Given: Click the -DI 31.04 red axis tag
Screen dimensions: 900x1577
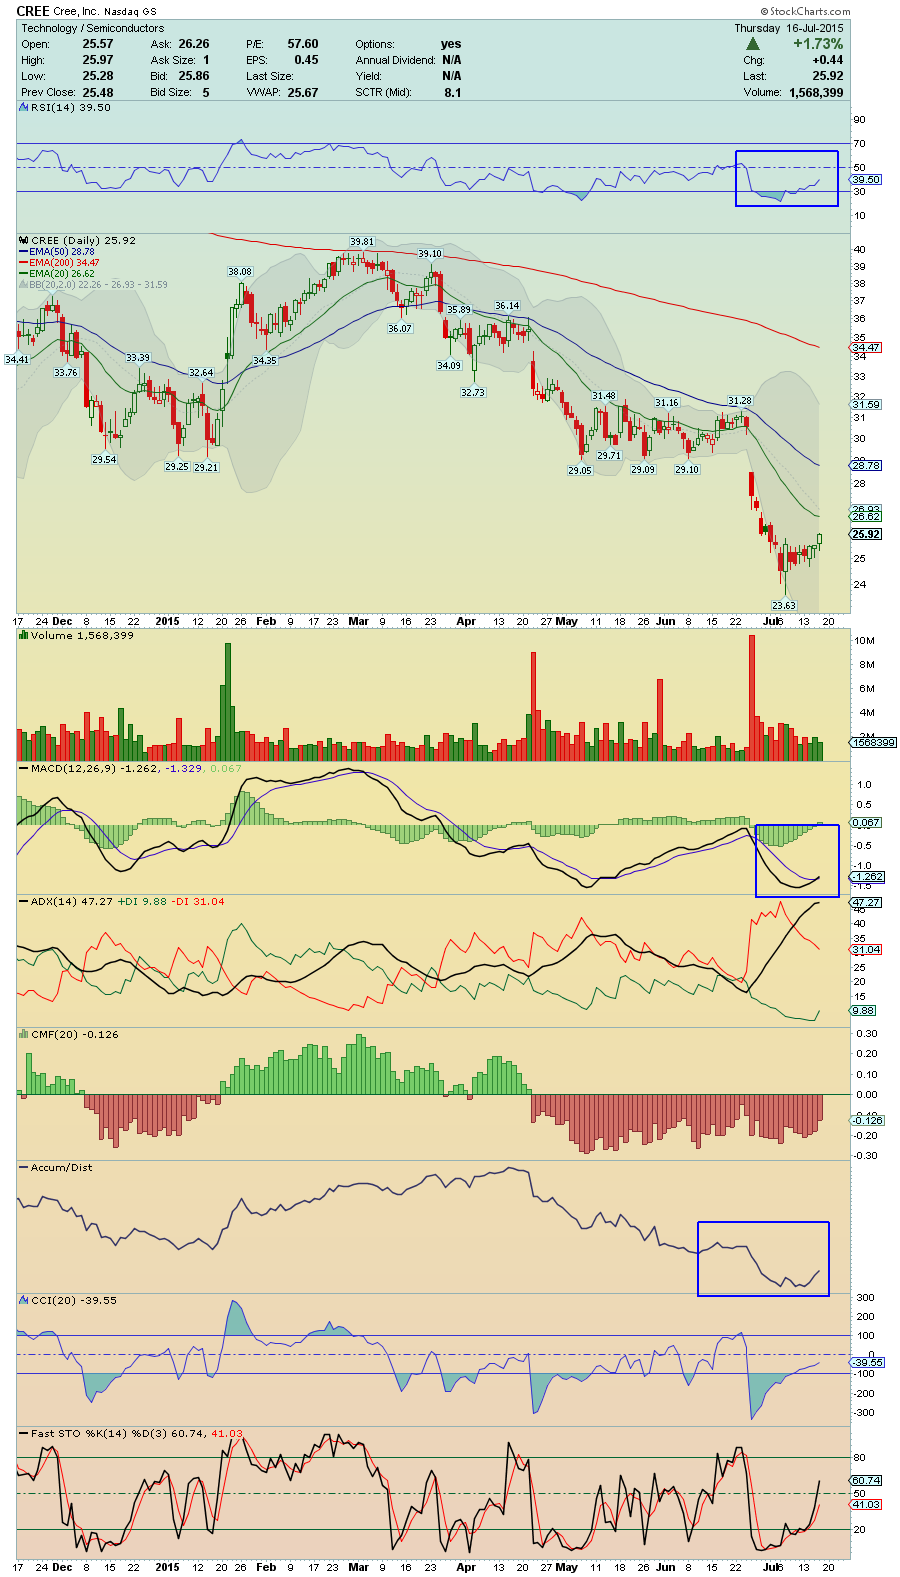Looking at the screenshot, I should [x=866, y=949].
